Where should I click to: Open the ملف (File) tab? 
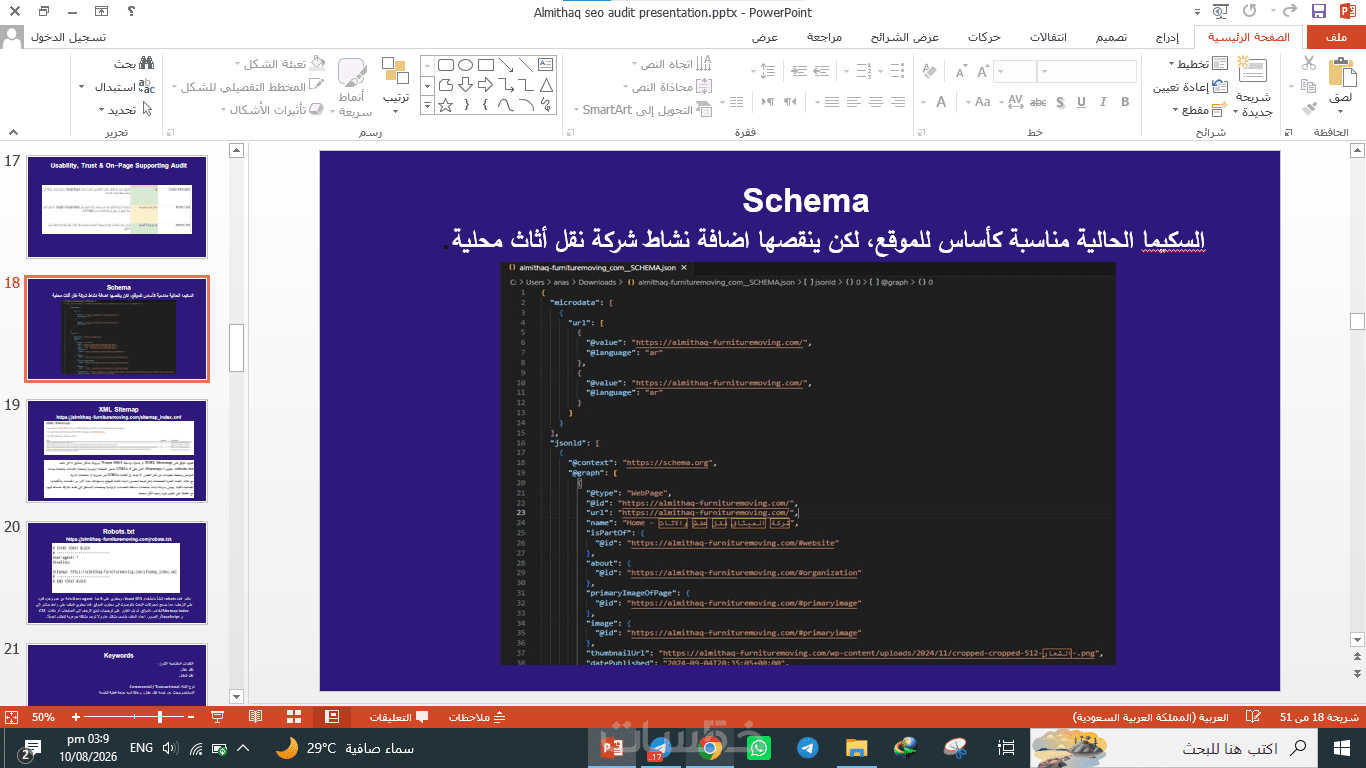pos(1335,38)
